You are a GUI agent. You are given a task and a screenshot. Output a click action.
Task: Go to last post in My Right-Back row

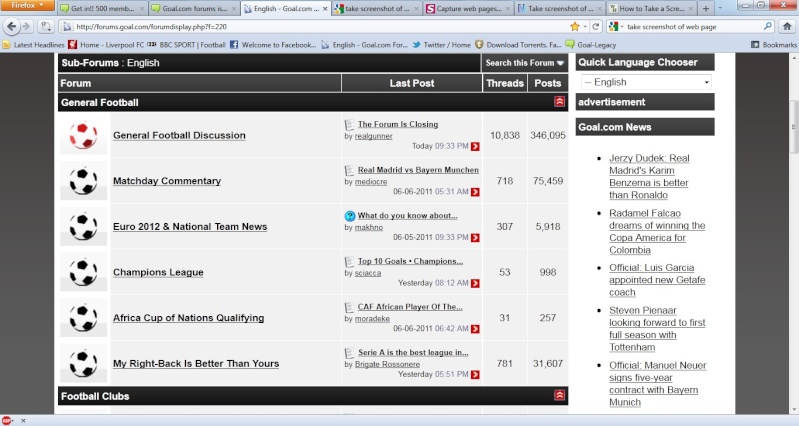[x=475, y=375]
